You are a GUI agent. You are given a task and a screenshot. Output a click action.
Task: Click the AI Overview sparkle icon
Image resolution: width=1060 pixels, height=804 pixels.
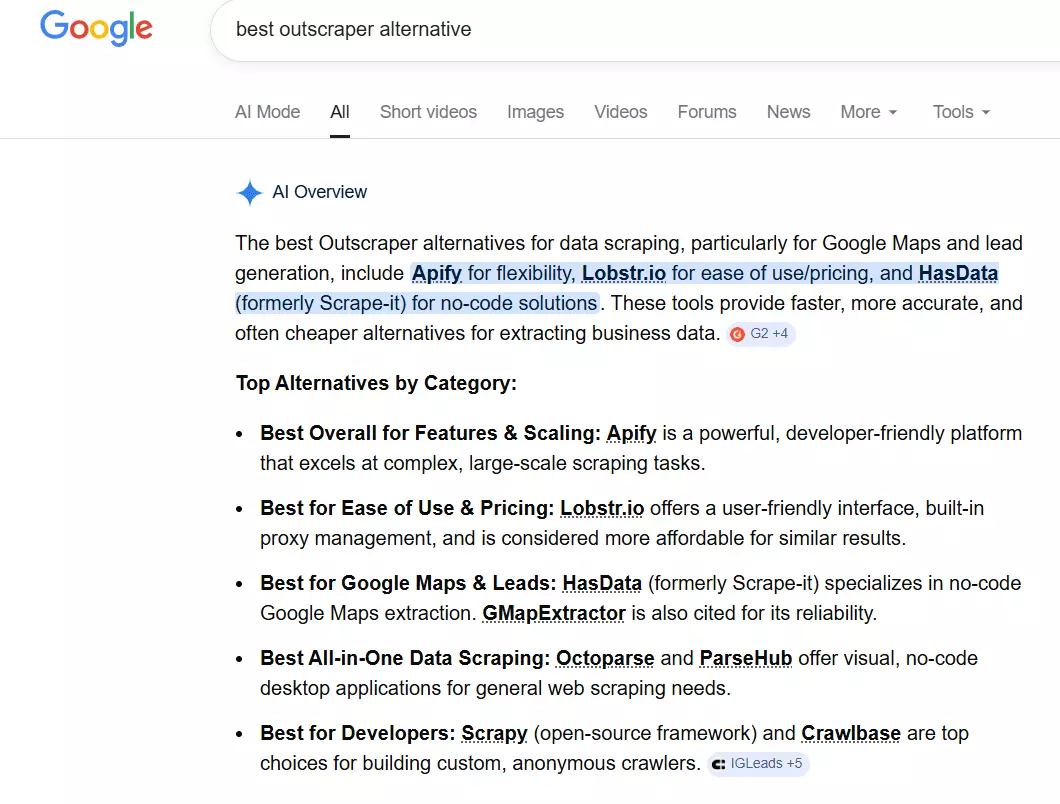coord(249,192)
